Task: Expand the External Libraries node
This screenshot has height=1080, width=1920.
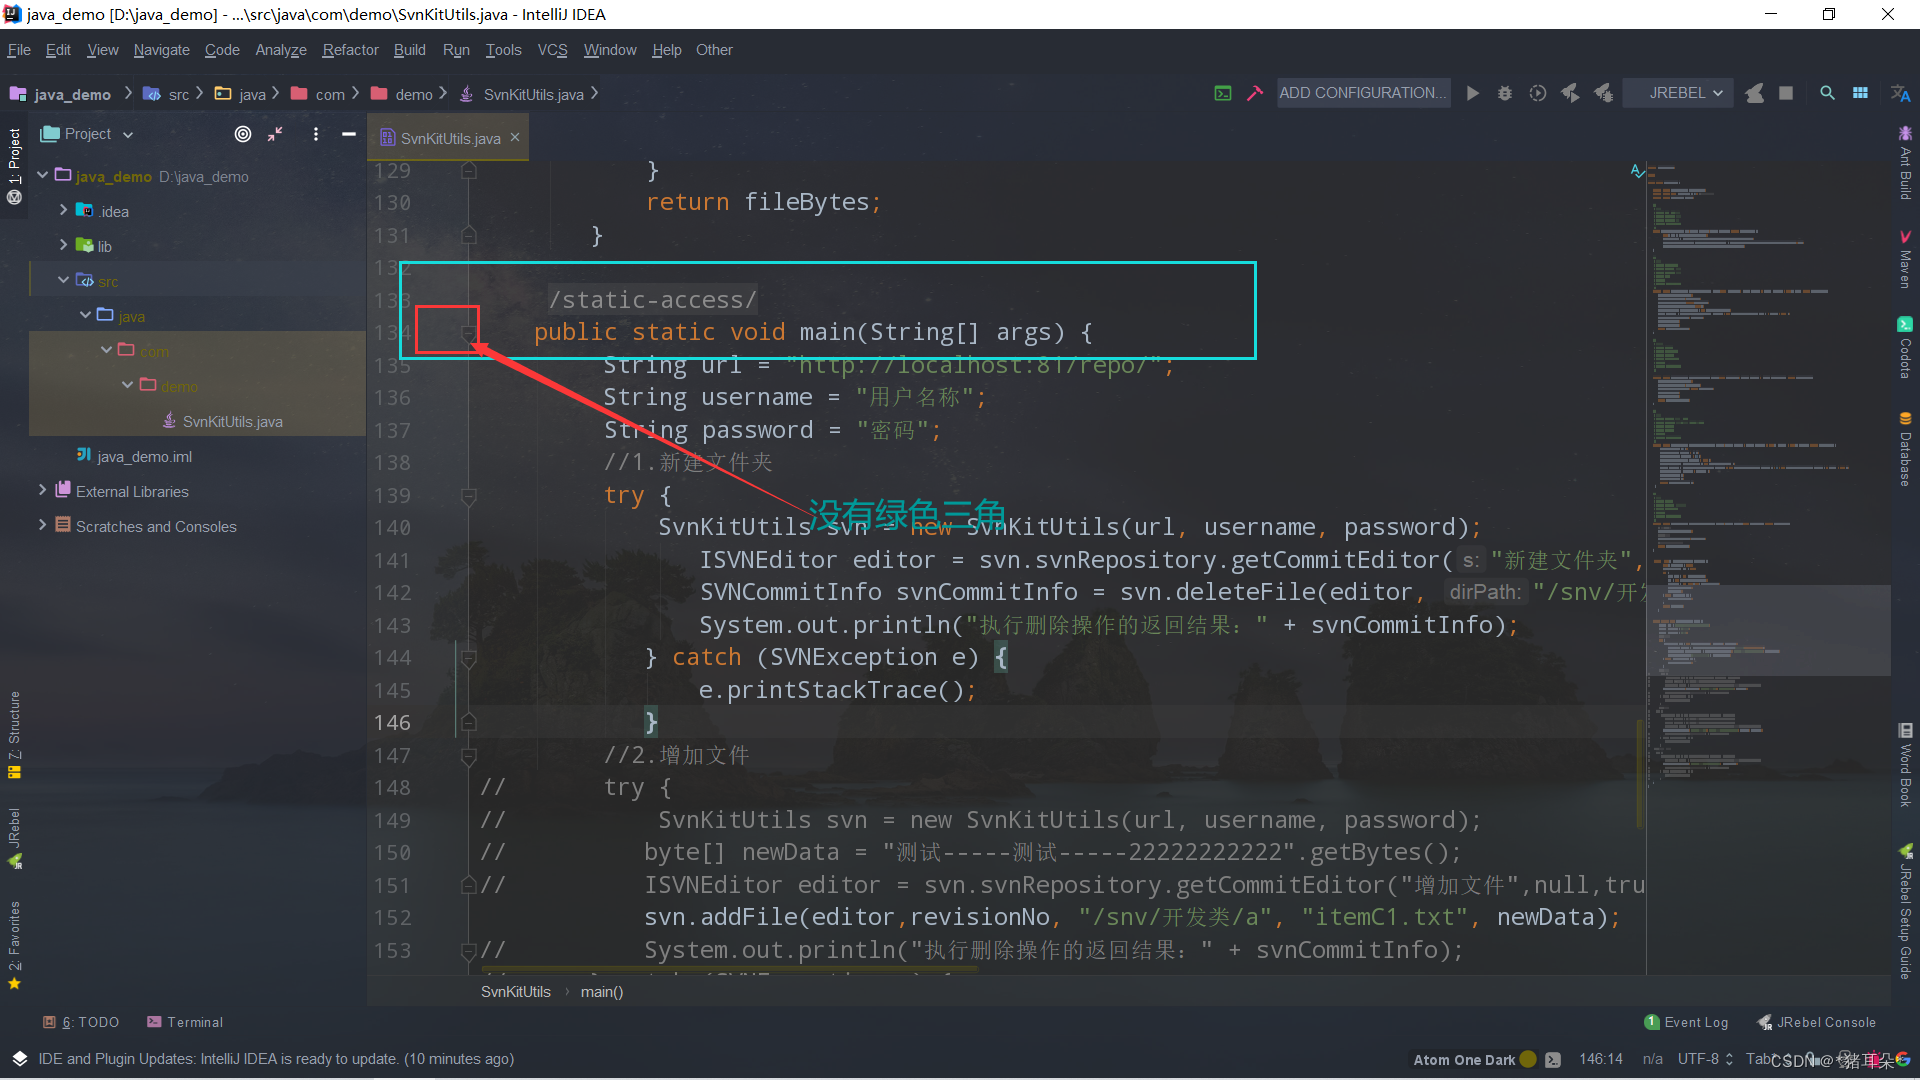Action: coord(42,491)
